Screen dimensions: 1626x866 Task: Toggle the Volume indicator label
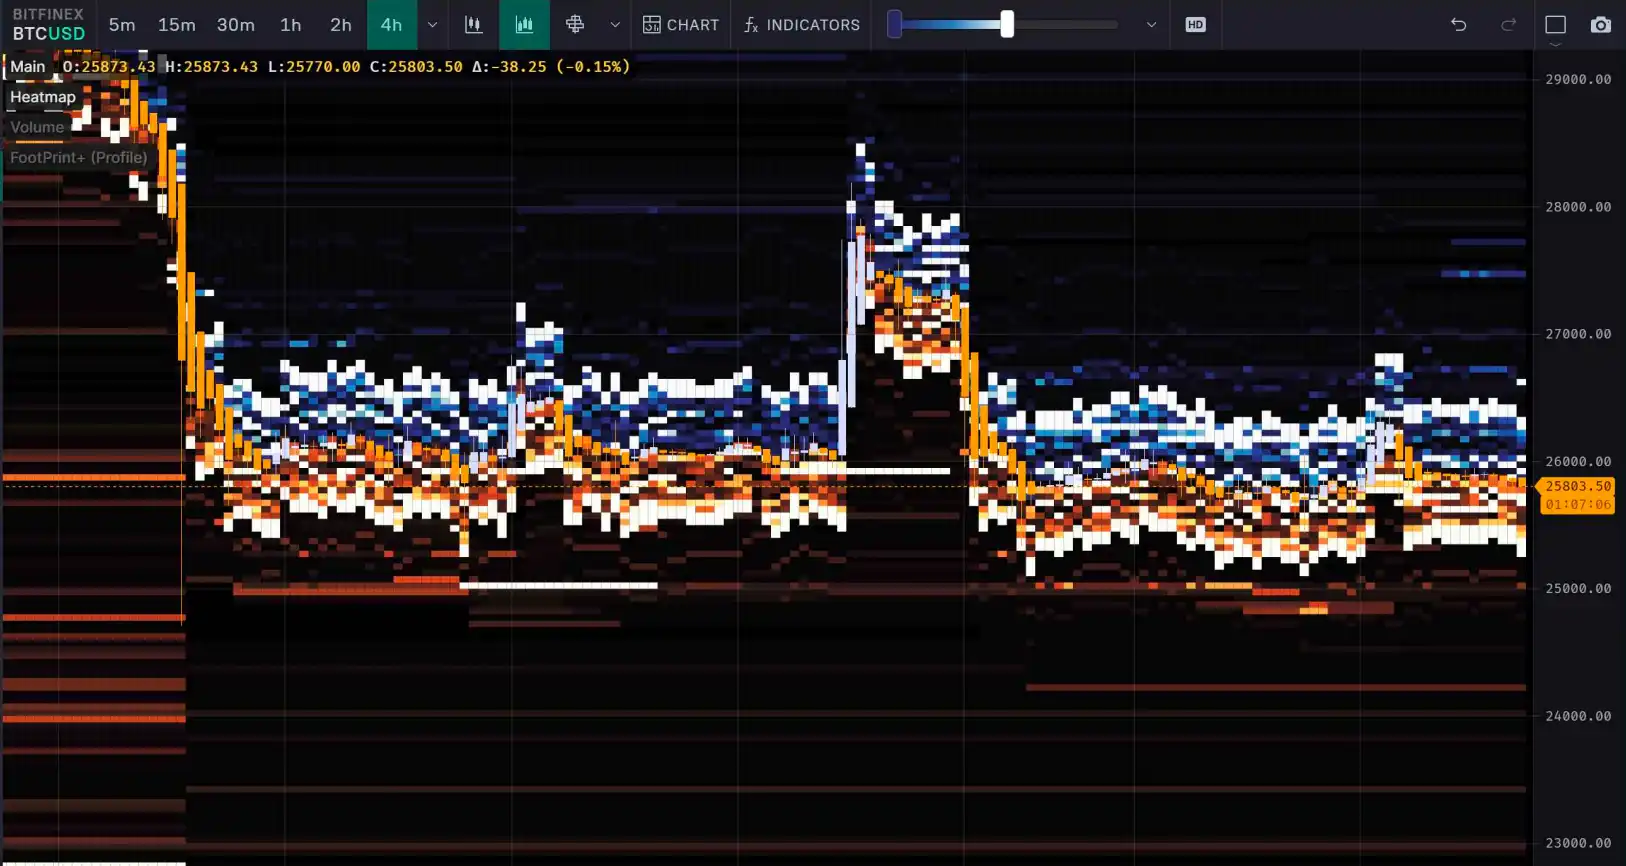[37, 127]
